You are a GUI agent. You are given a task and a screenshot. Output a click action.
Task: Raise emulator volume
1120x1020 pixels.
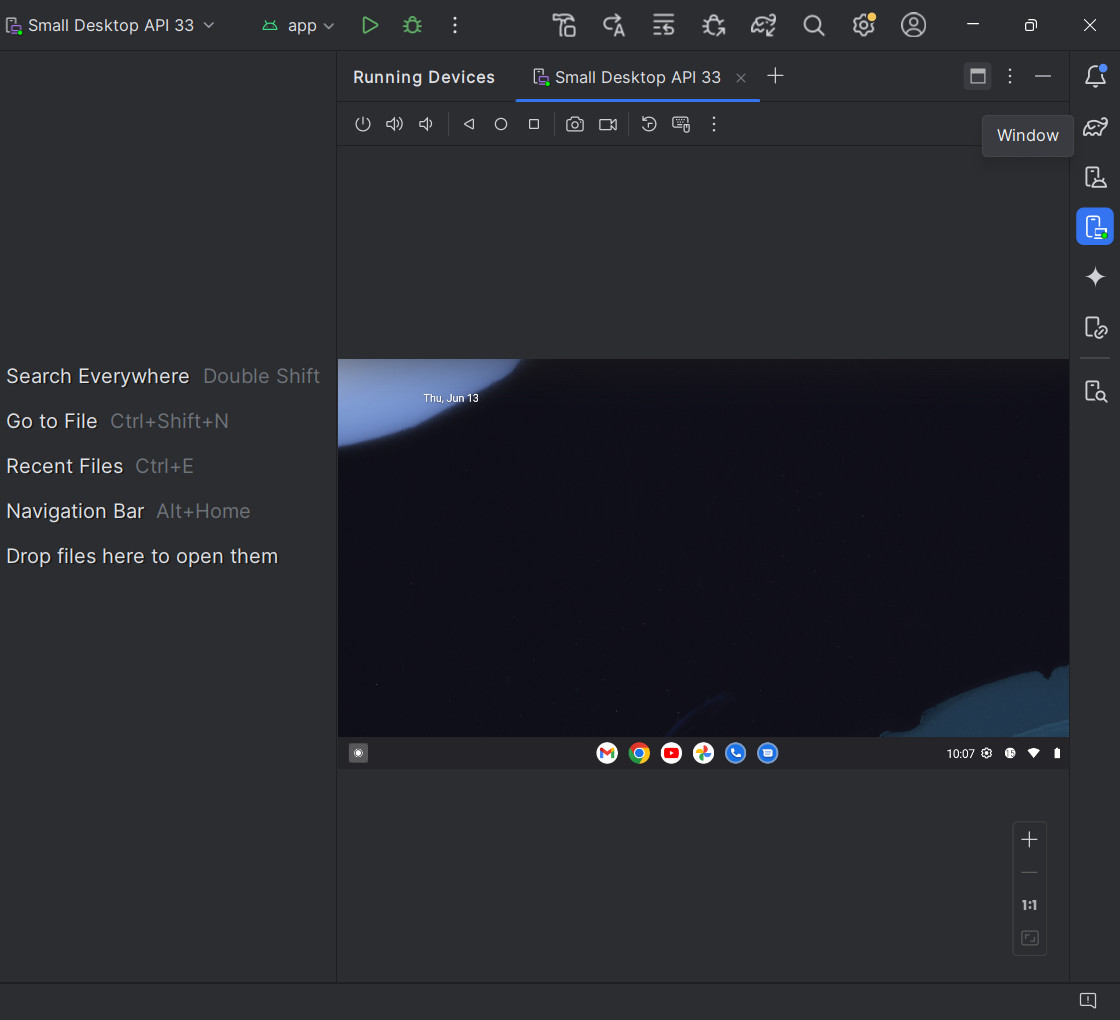(394, 124)
